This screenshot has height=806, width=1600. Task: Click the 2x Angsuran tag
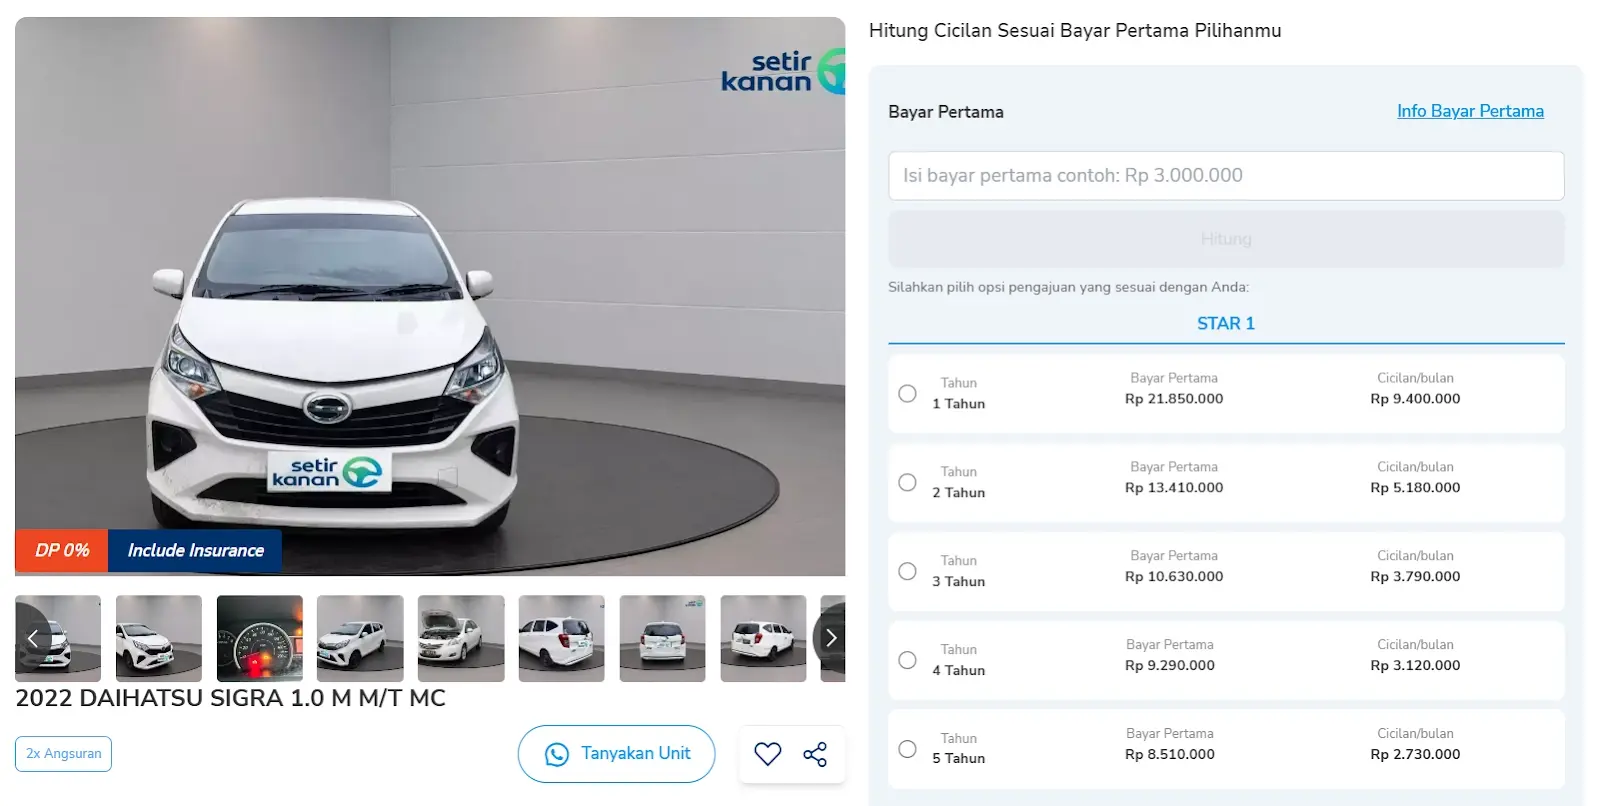(63, 754)
